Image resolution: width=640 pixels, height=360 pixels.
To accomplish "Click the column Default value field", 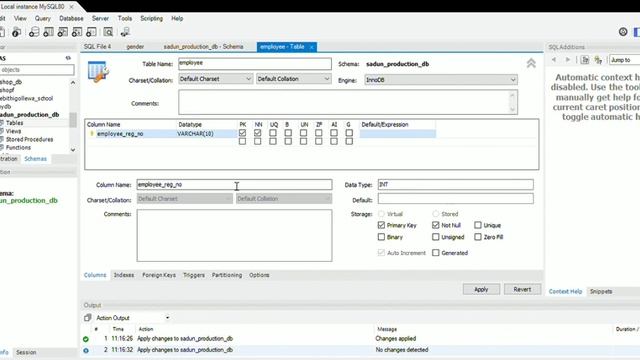I will (x=456, y=199).
